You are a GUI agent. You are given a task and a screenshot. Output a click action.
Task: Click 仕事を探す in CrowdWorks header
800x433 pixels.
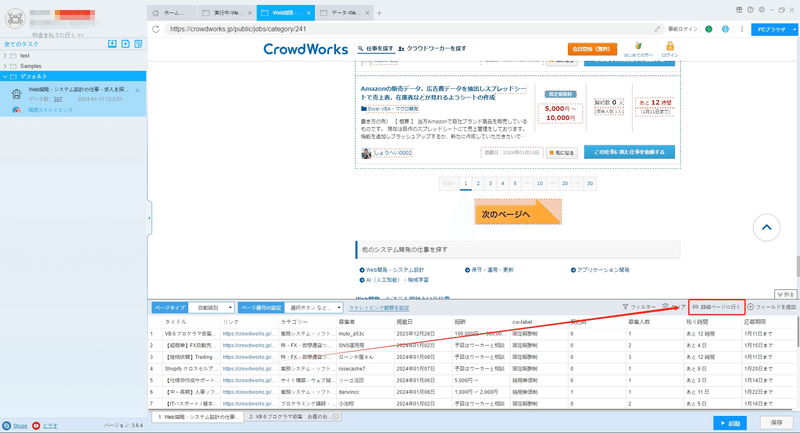[376, 48]
